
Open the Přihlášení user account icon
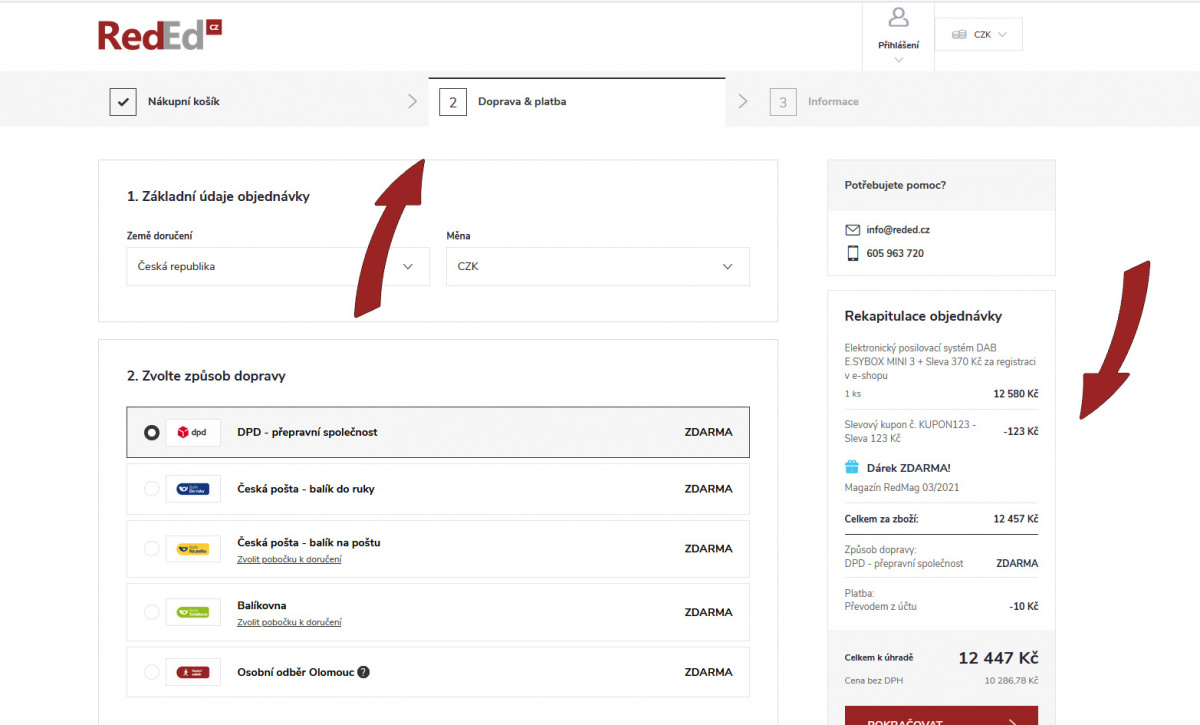898,18
